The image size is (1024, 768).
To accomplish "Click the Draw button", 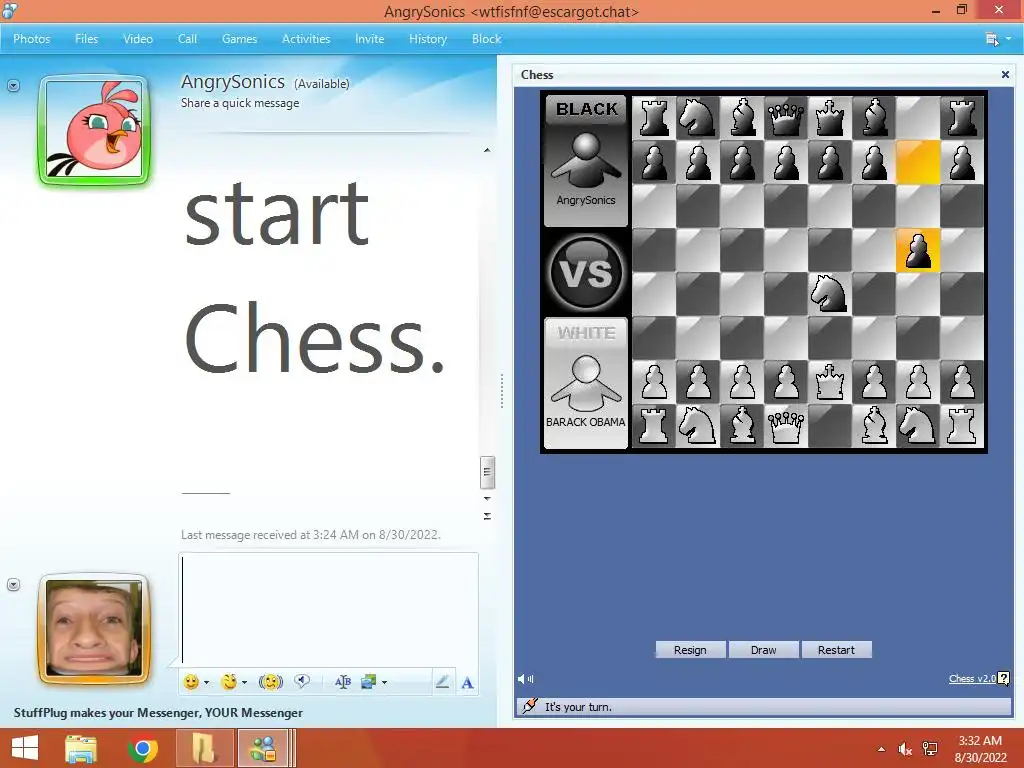I will point(763,650).
